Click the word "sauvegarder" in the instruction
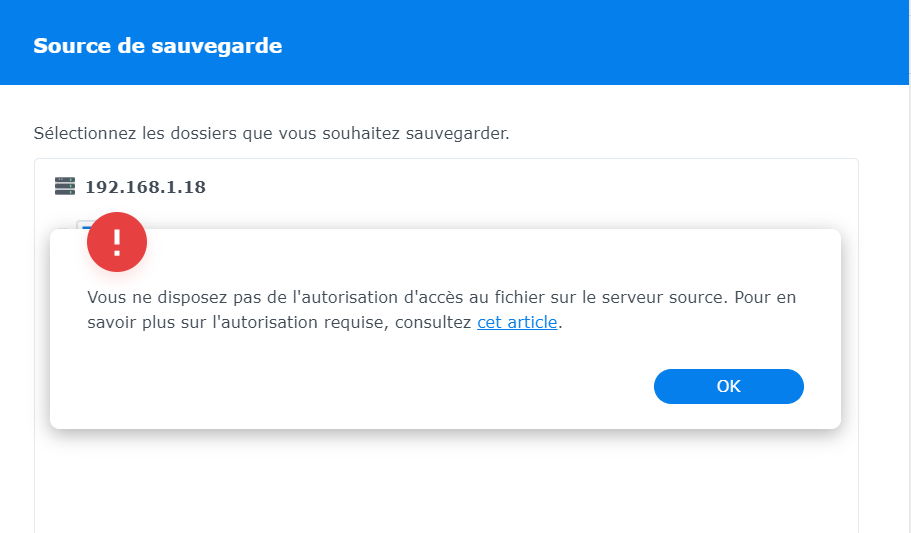The width and height of the screenshot is (911, 533). click(x=460, y=133)
